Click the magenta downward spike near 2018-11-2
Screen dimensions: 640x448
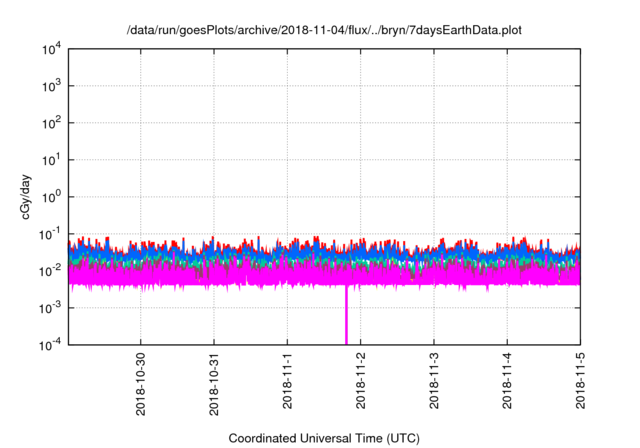(347, 315)
